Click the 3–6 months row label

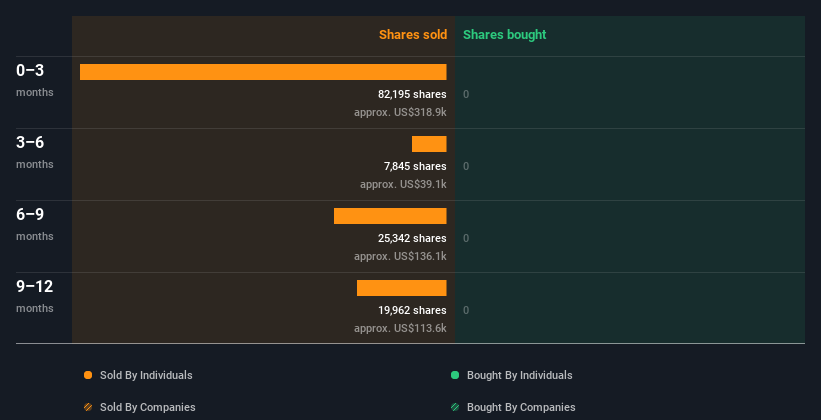tap(35, 152)
